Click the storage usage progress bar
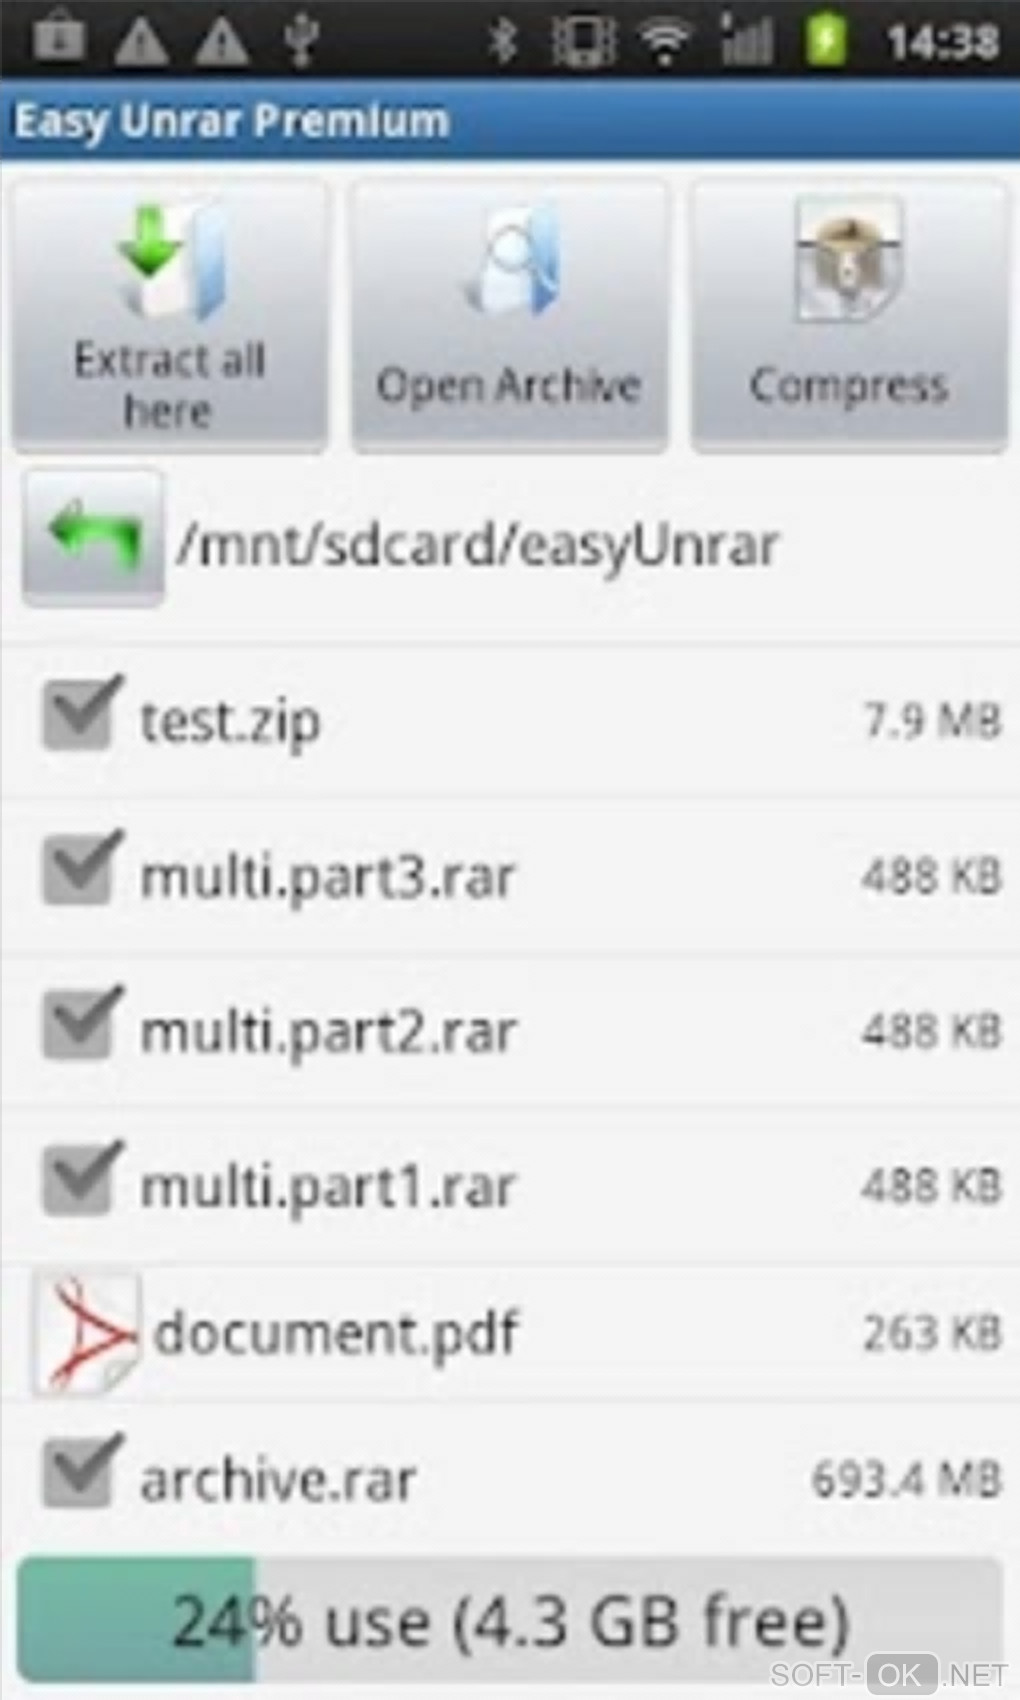 point(509,1619)
